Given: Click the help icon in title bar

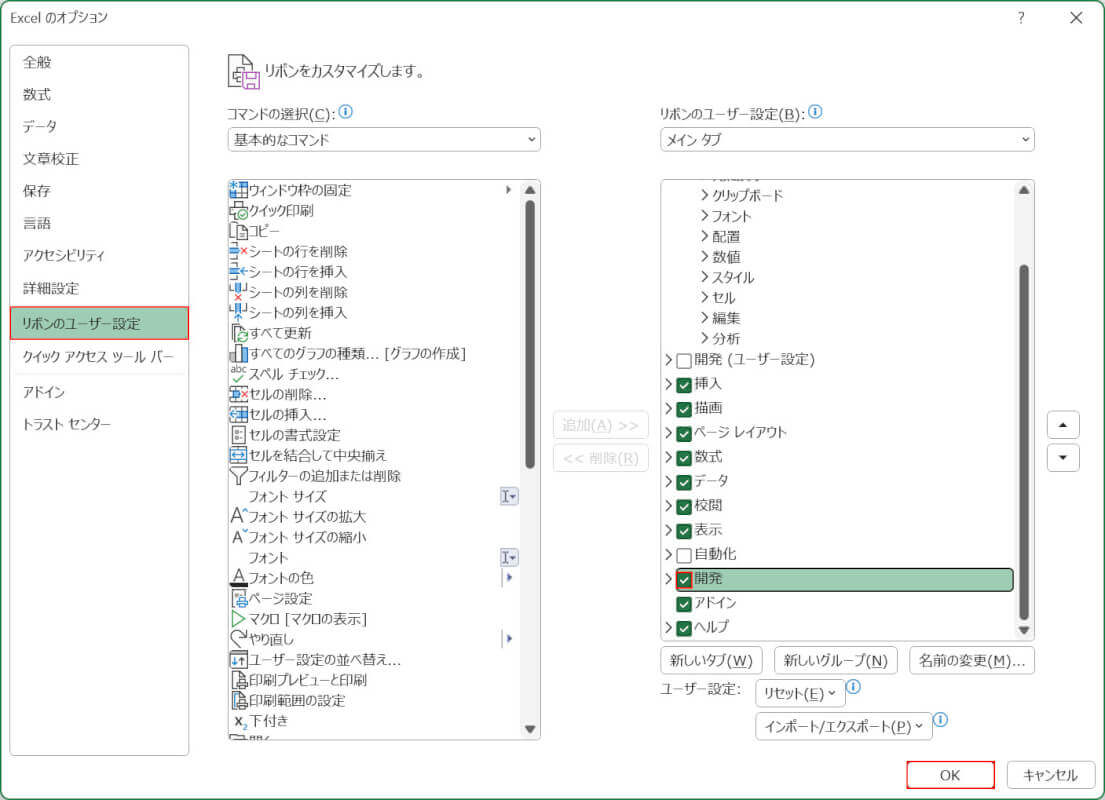Looking at the screenshot, I should pyautogui.click(x=1021, y=18).
